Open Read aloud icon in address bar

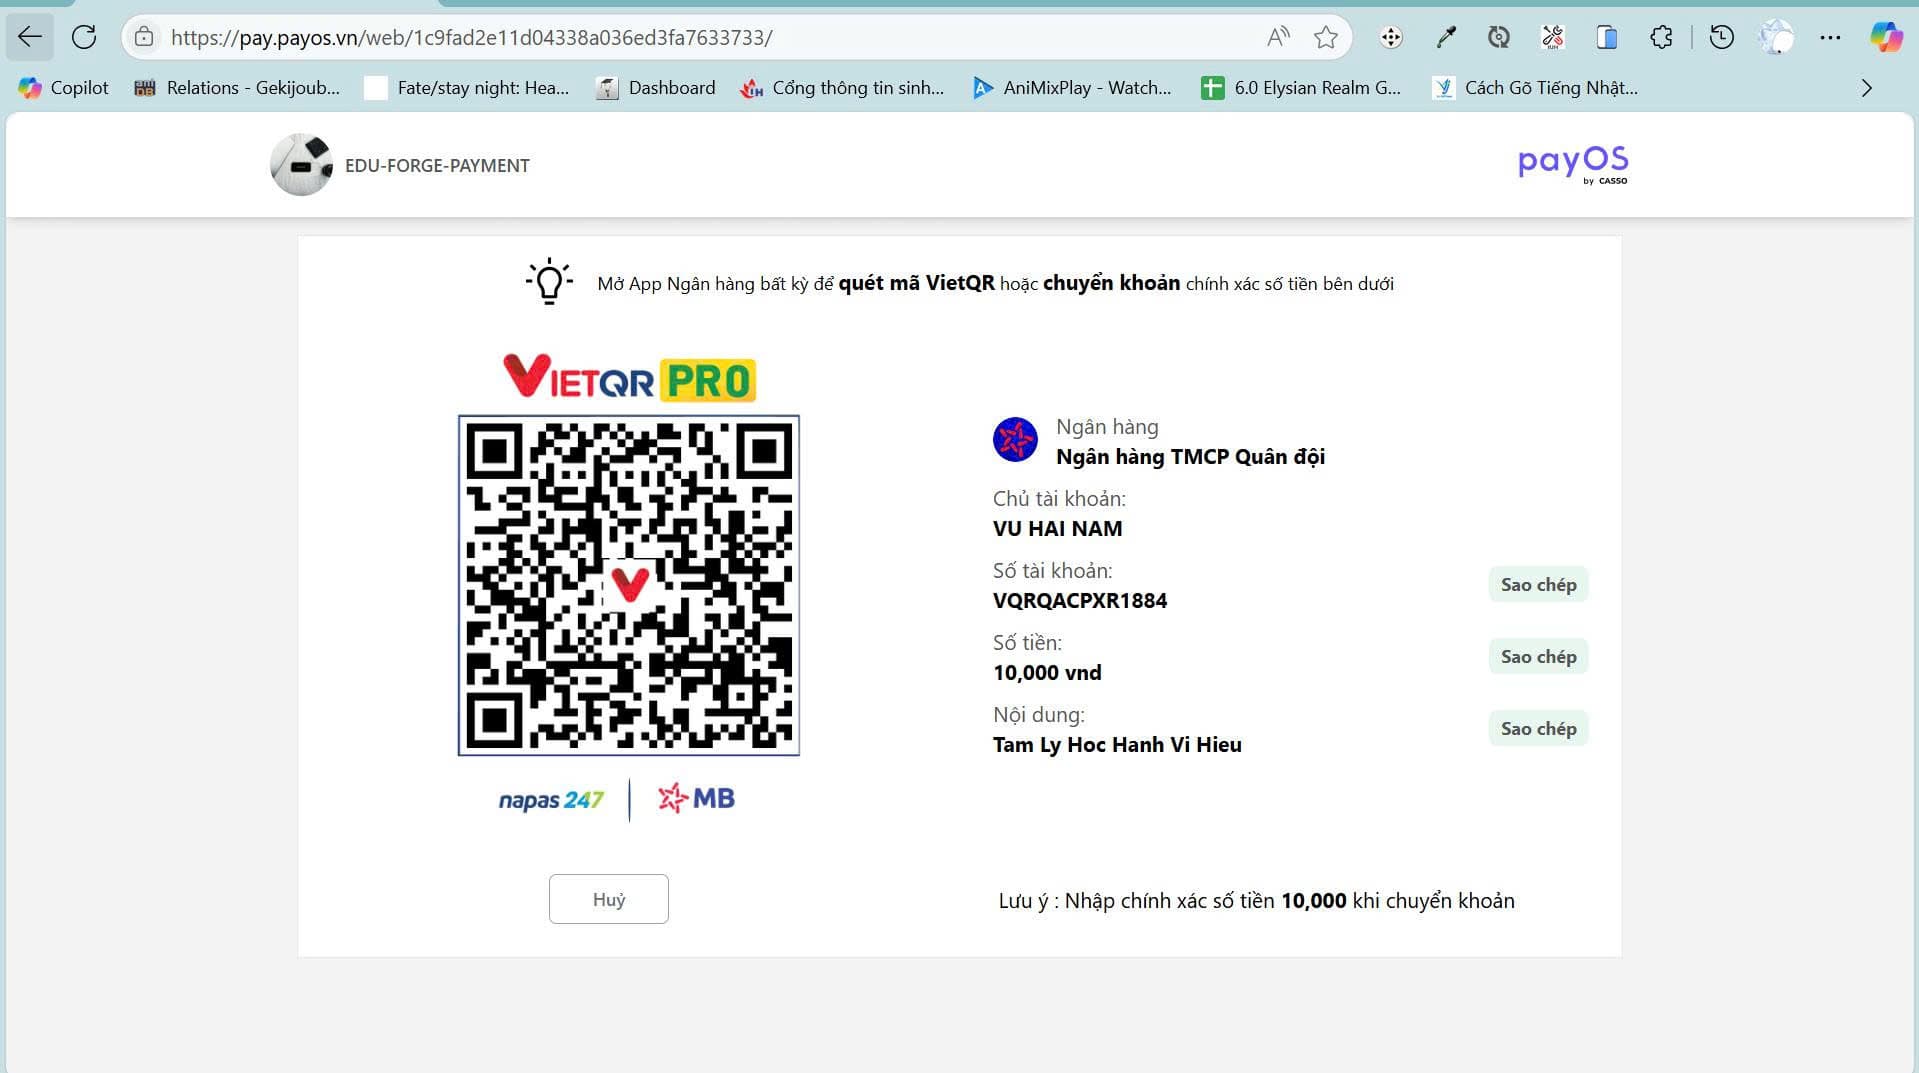pyautogui.click(x=1278, y=37)
